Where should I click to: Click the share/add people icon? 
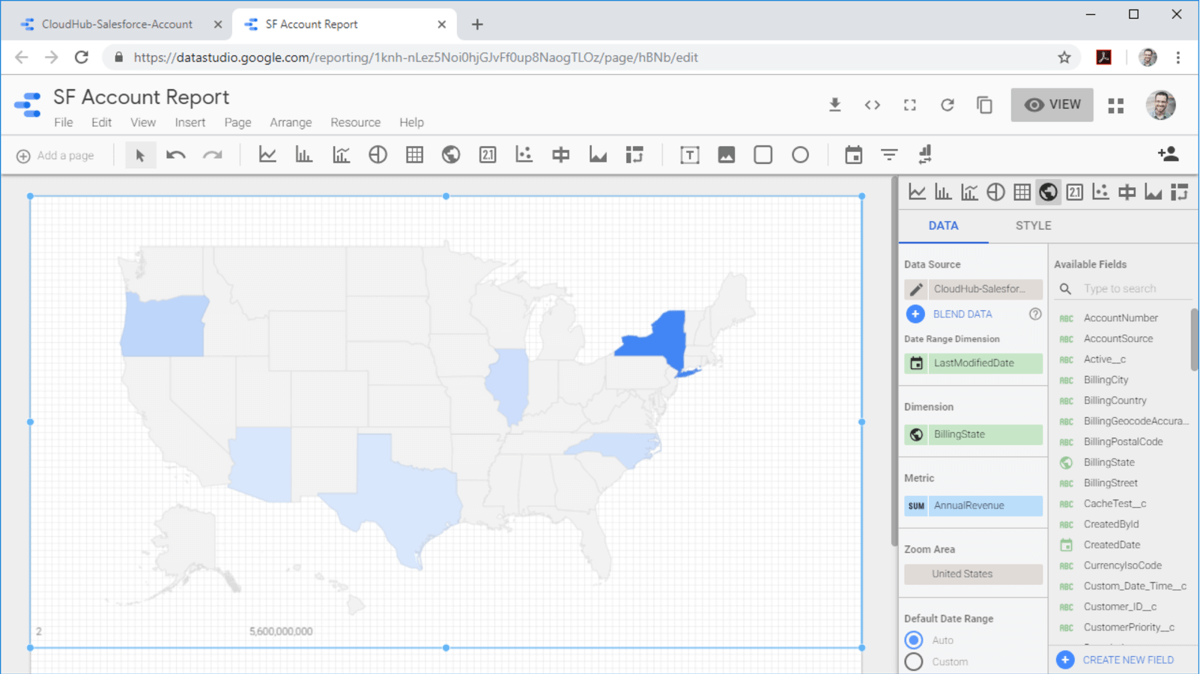coord(1167,154)
